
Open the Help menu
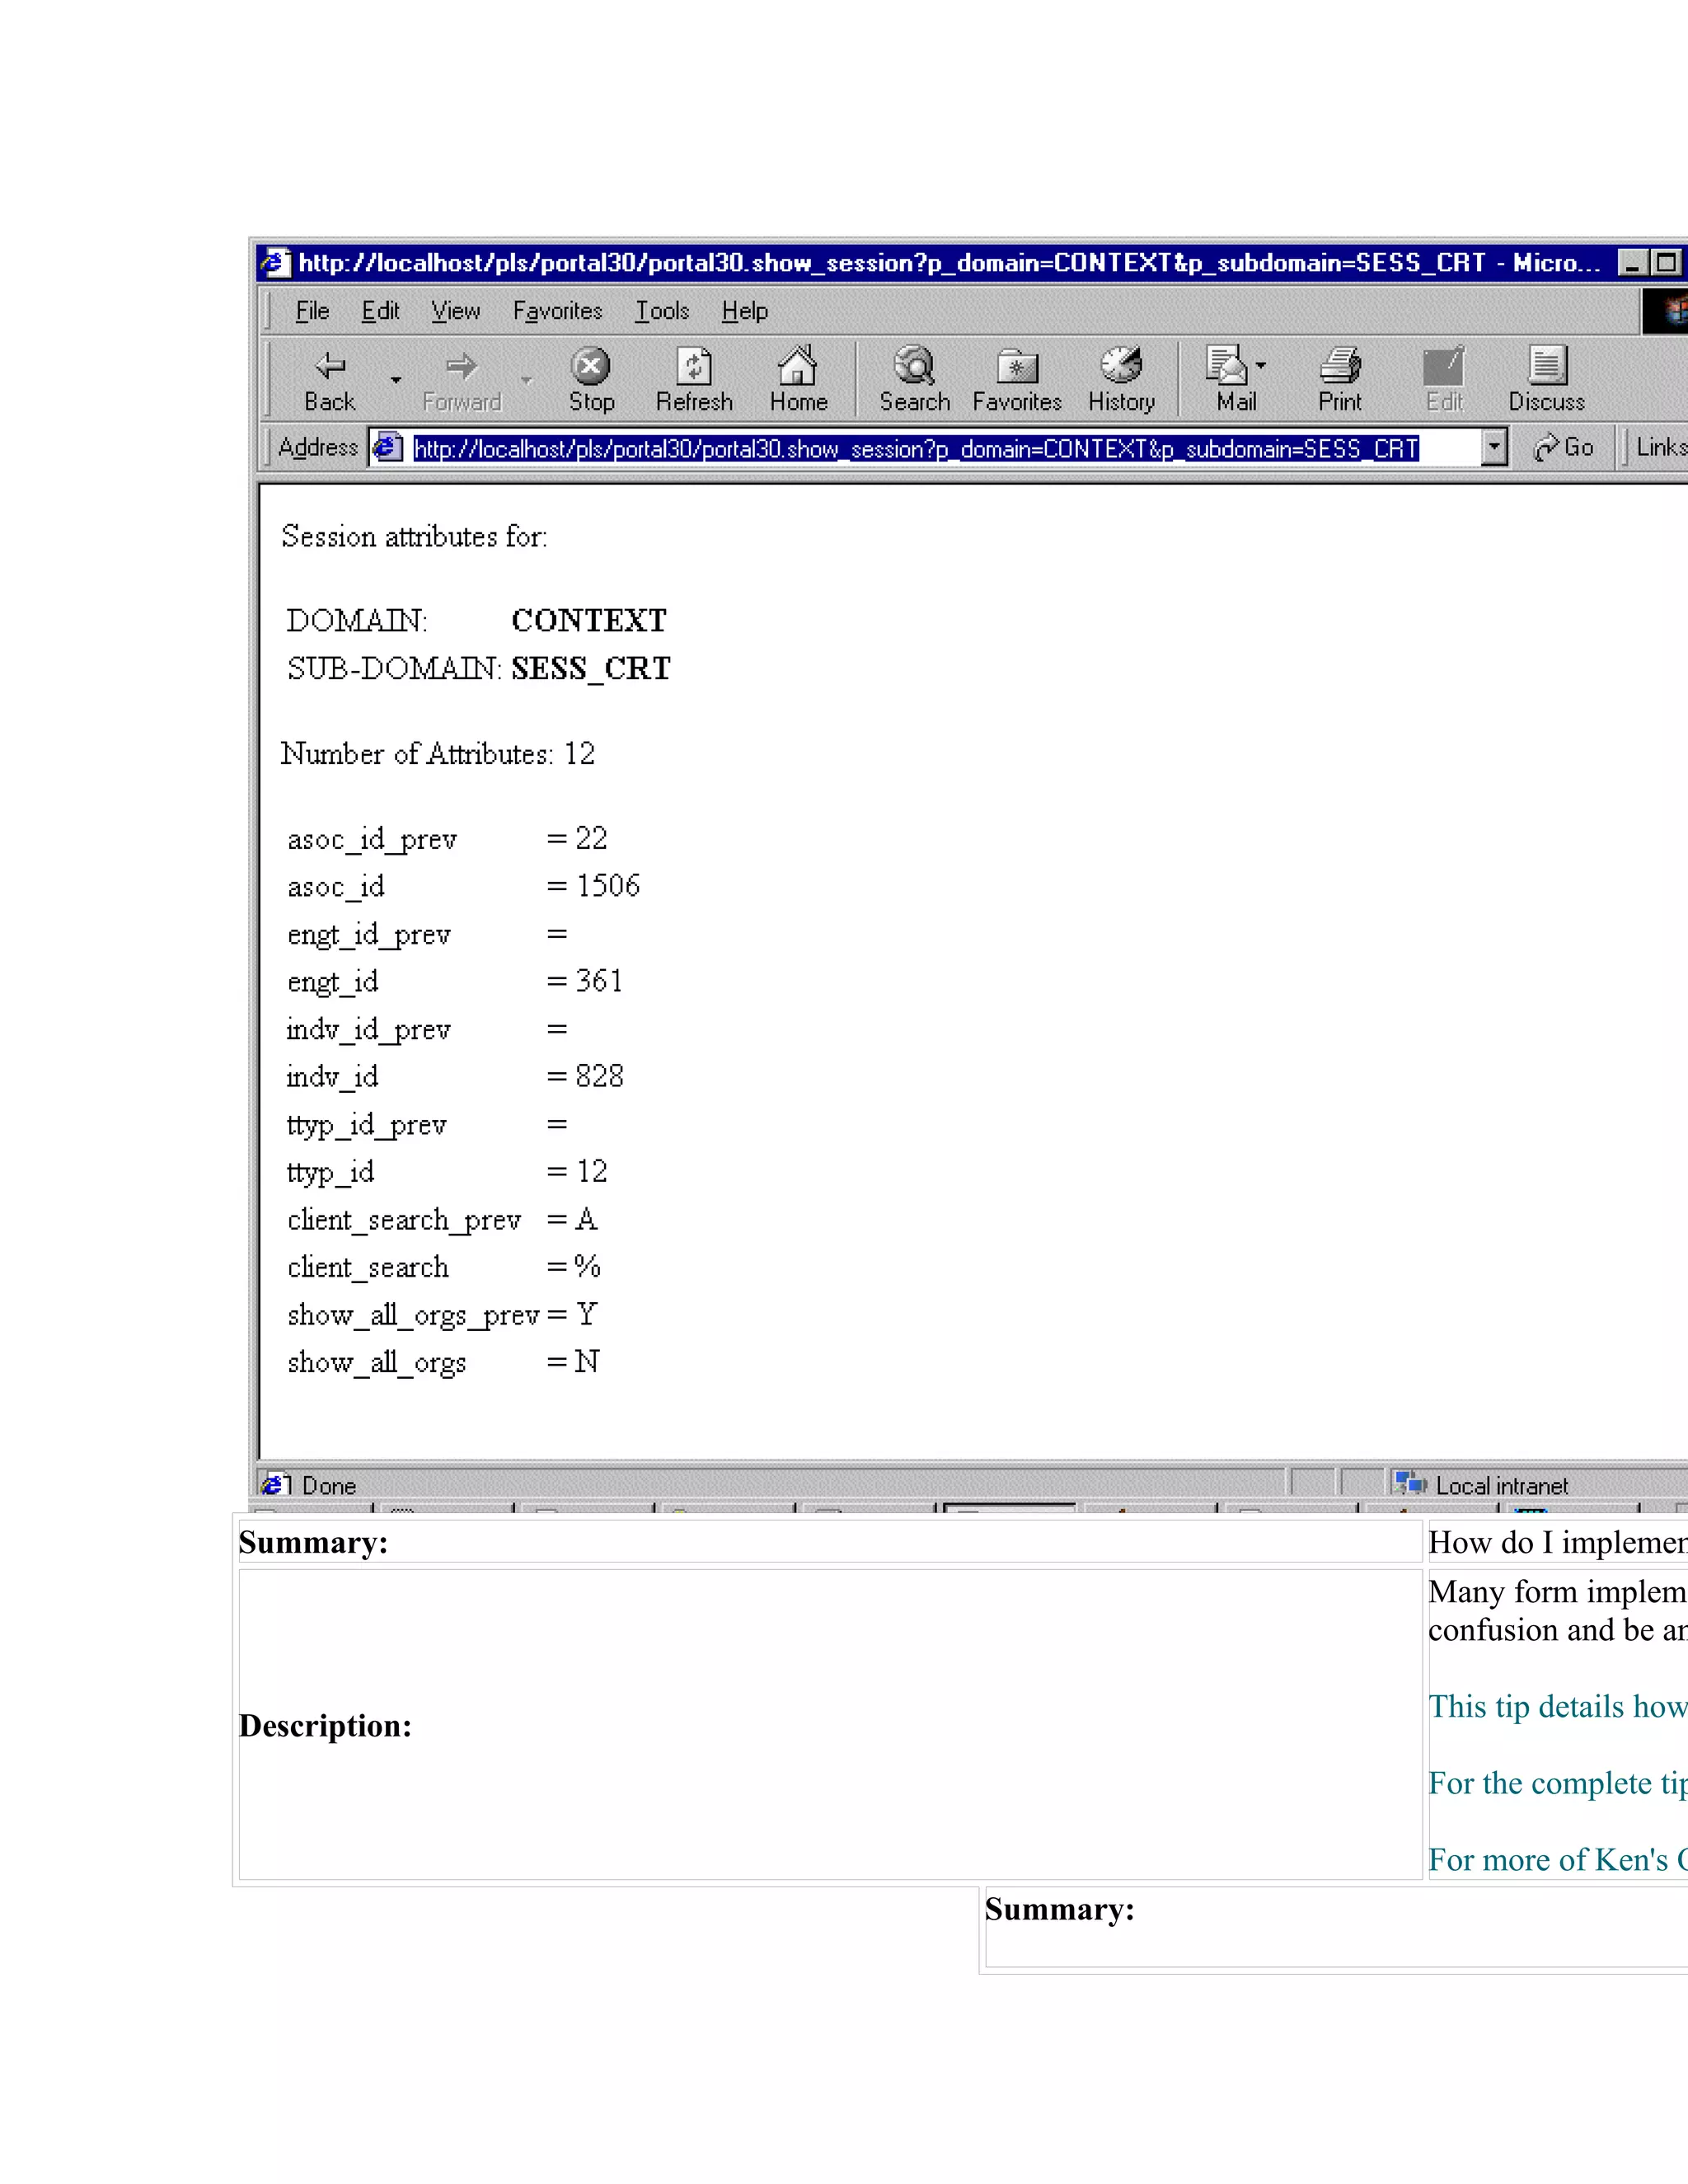pyautogui.click(x=745, y=311)
